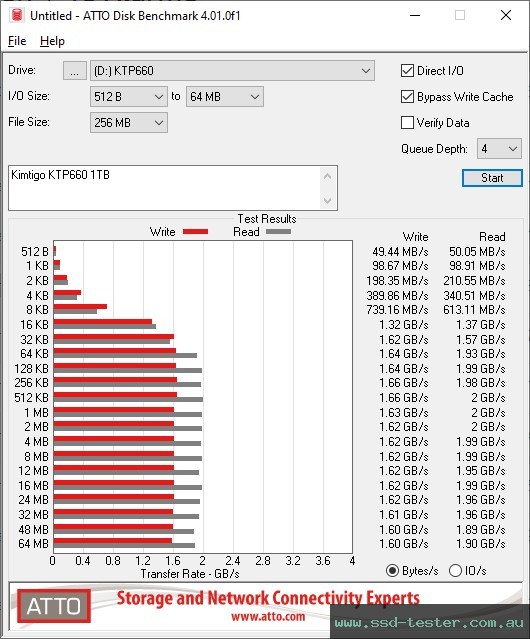Click the 512 B write value 49.44 MB/s
The image size is (530, 639).
pyautogui.click(x=400, y=252)
